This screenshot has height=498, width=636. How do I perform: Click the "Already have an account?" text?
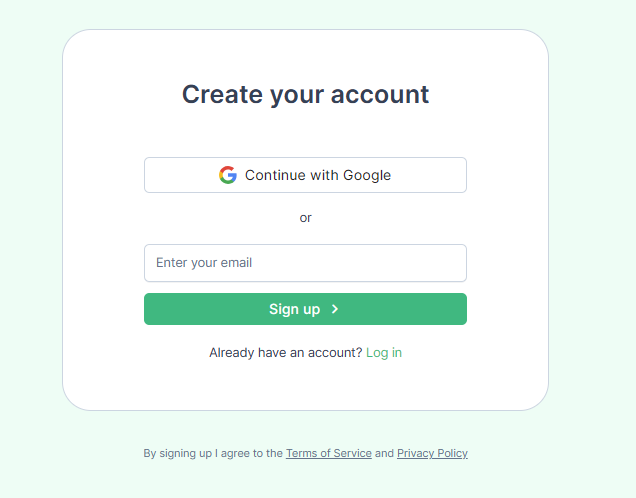(285, 353)
